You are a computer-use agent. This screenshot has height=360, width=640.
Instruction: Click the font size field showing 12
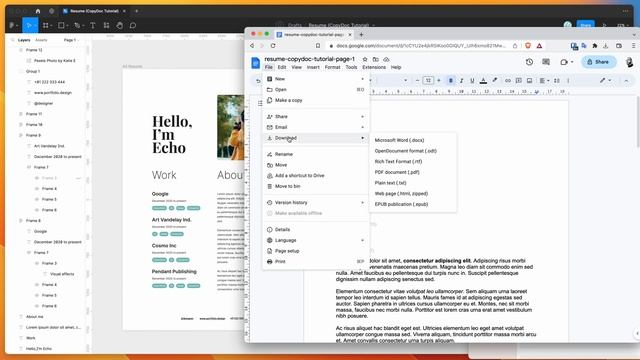(x=428, y=81)
